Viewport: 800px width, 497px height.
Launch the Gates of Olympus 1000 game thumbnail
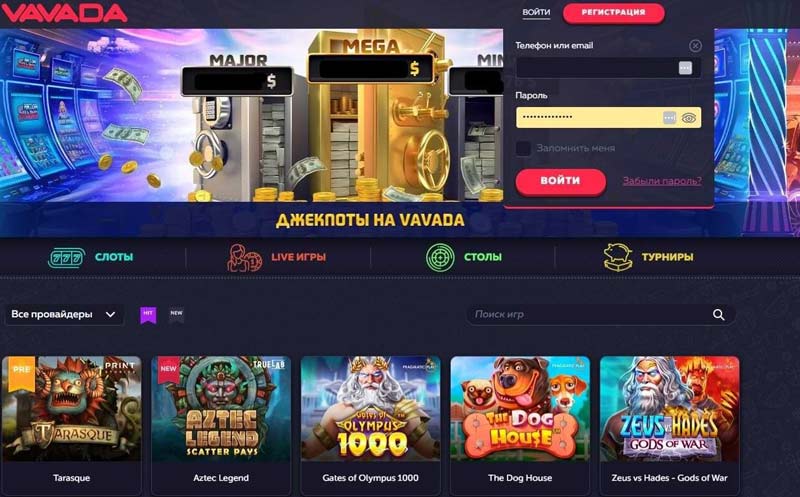[370, 409]
